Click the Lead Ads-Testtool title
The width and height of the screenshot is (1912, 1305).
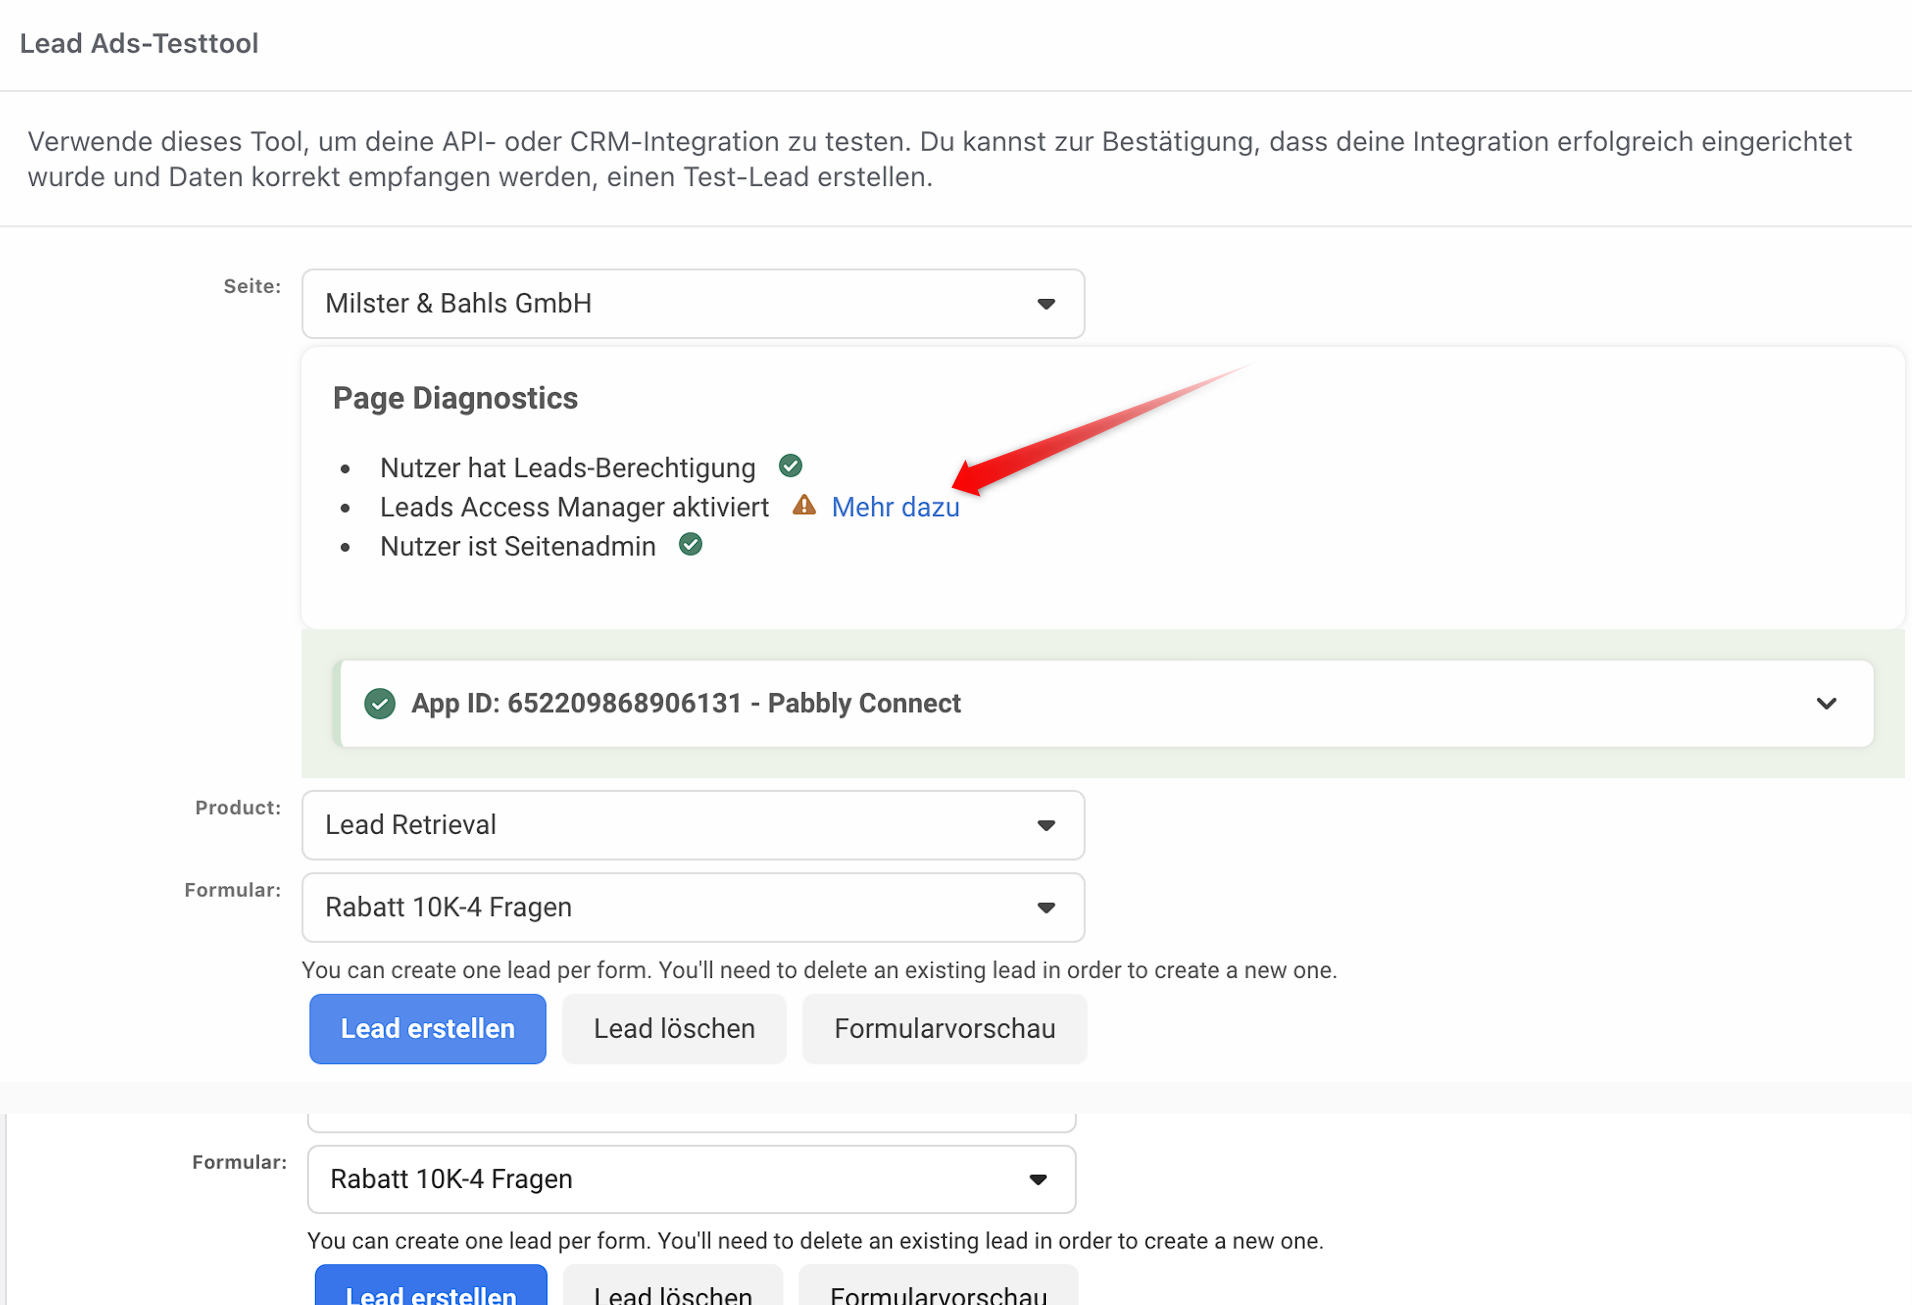[139, 43]
